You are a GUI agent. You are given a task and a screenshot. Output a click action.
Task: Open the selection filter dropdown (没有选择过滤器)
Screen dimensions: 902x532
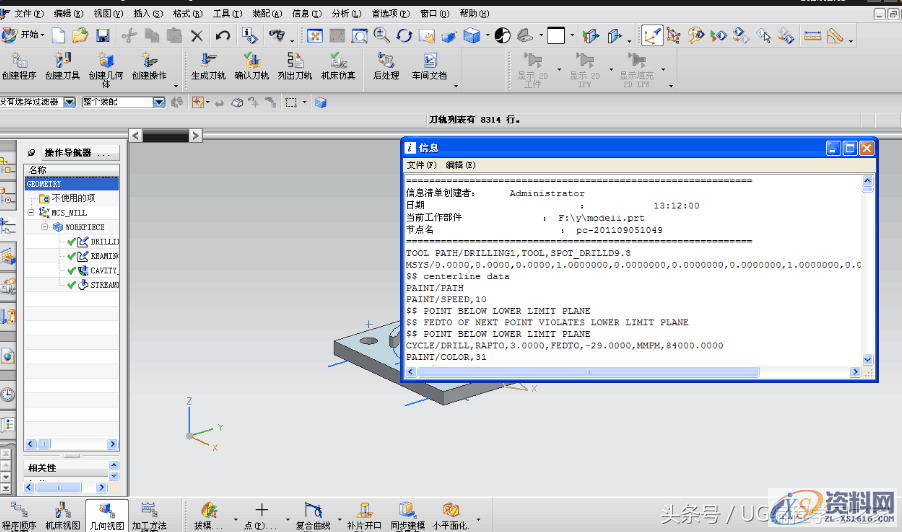[x=69, y=102]
